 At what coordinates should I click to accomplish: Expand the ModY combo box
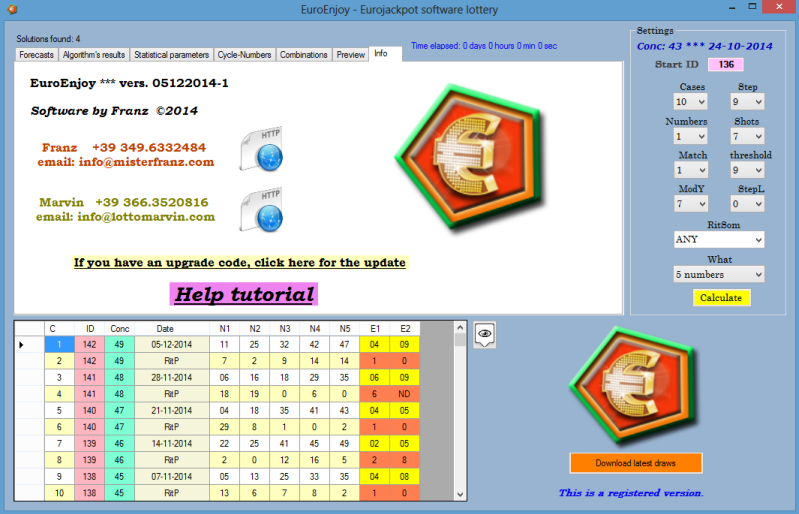(x=690, y=204)
